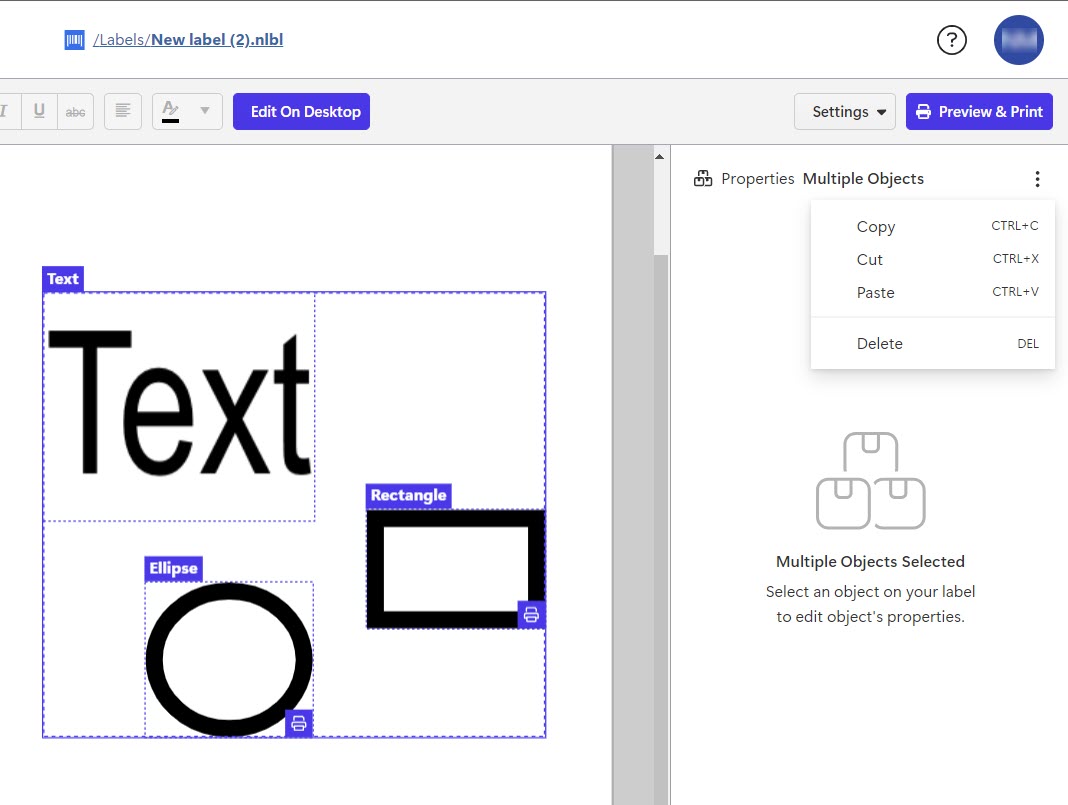The width and height of the screenshot is (1068, 805).
Task: Click the black rectangle shape
Action: click(x=455, y=569)
